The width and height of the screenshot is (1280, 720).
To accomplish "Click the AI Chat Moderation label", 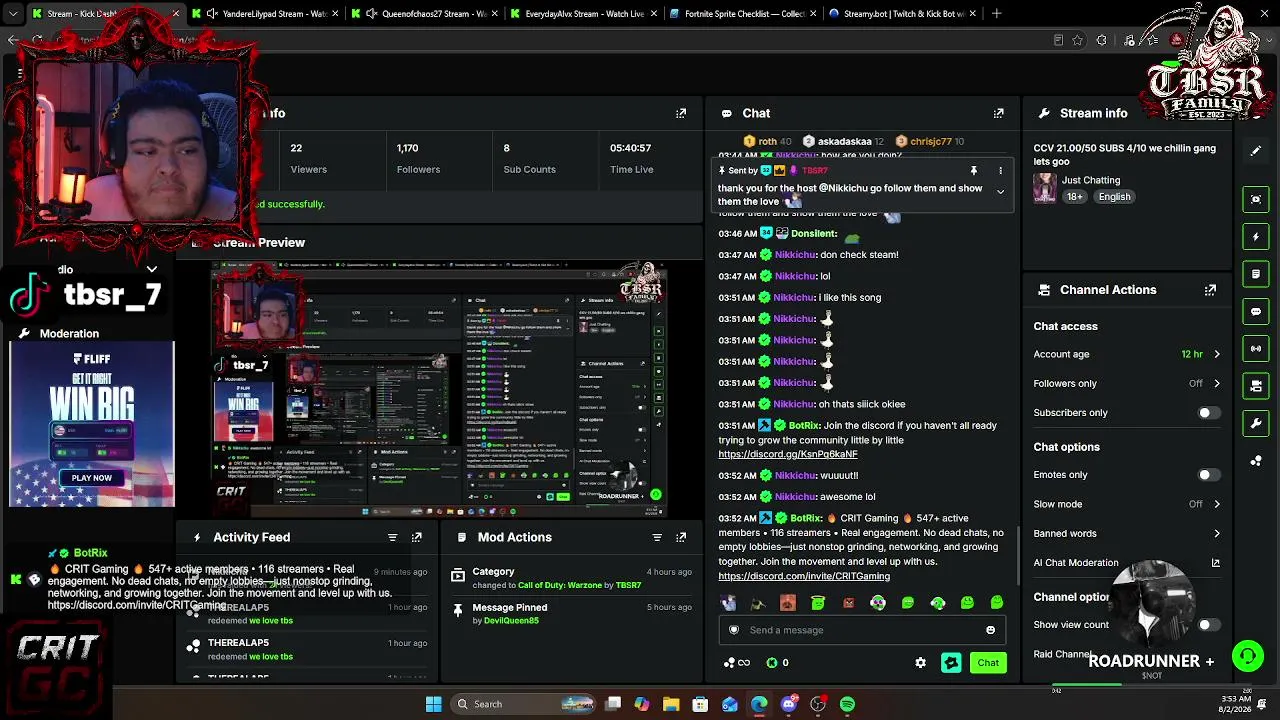I will (1076, 563).
